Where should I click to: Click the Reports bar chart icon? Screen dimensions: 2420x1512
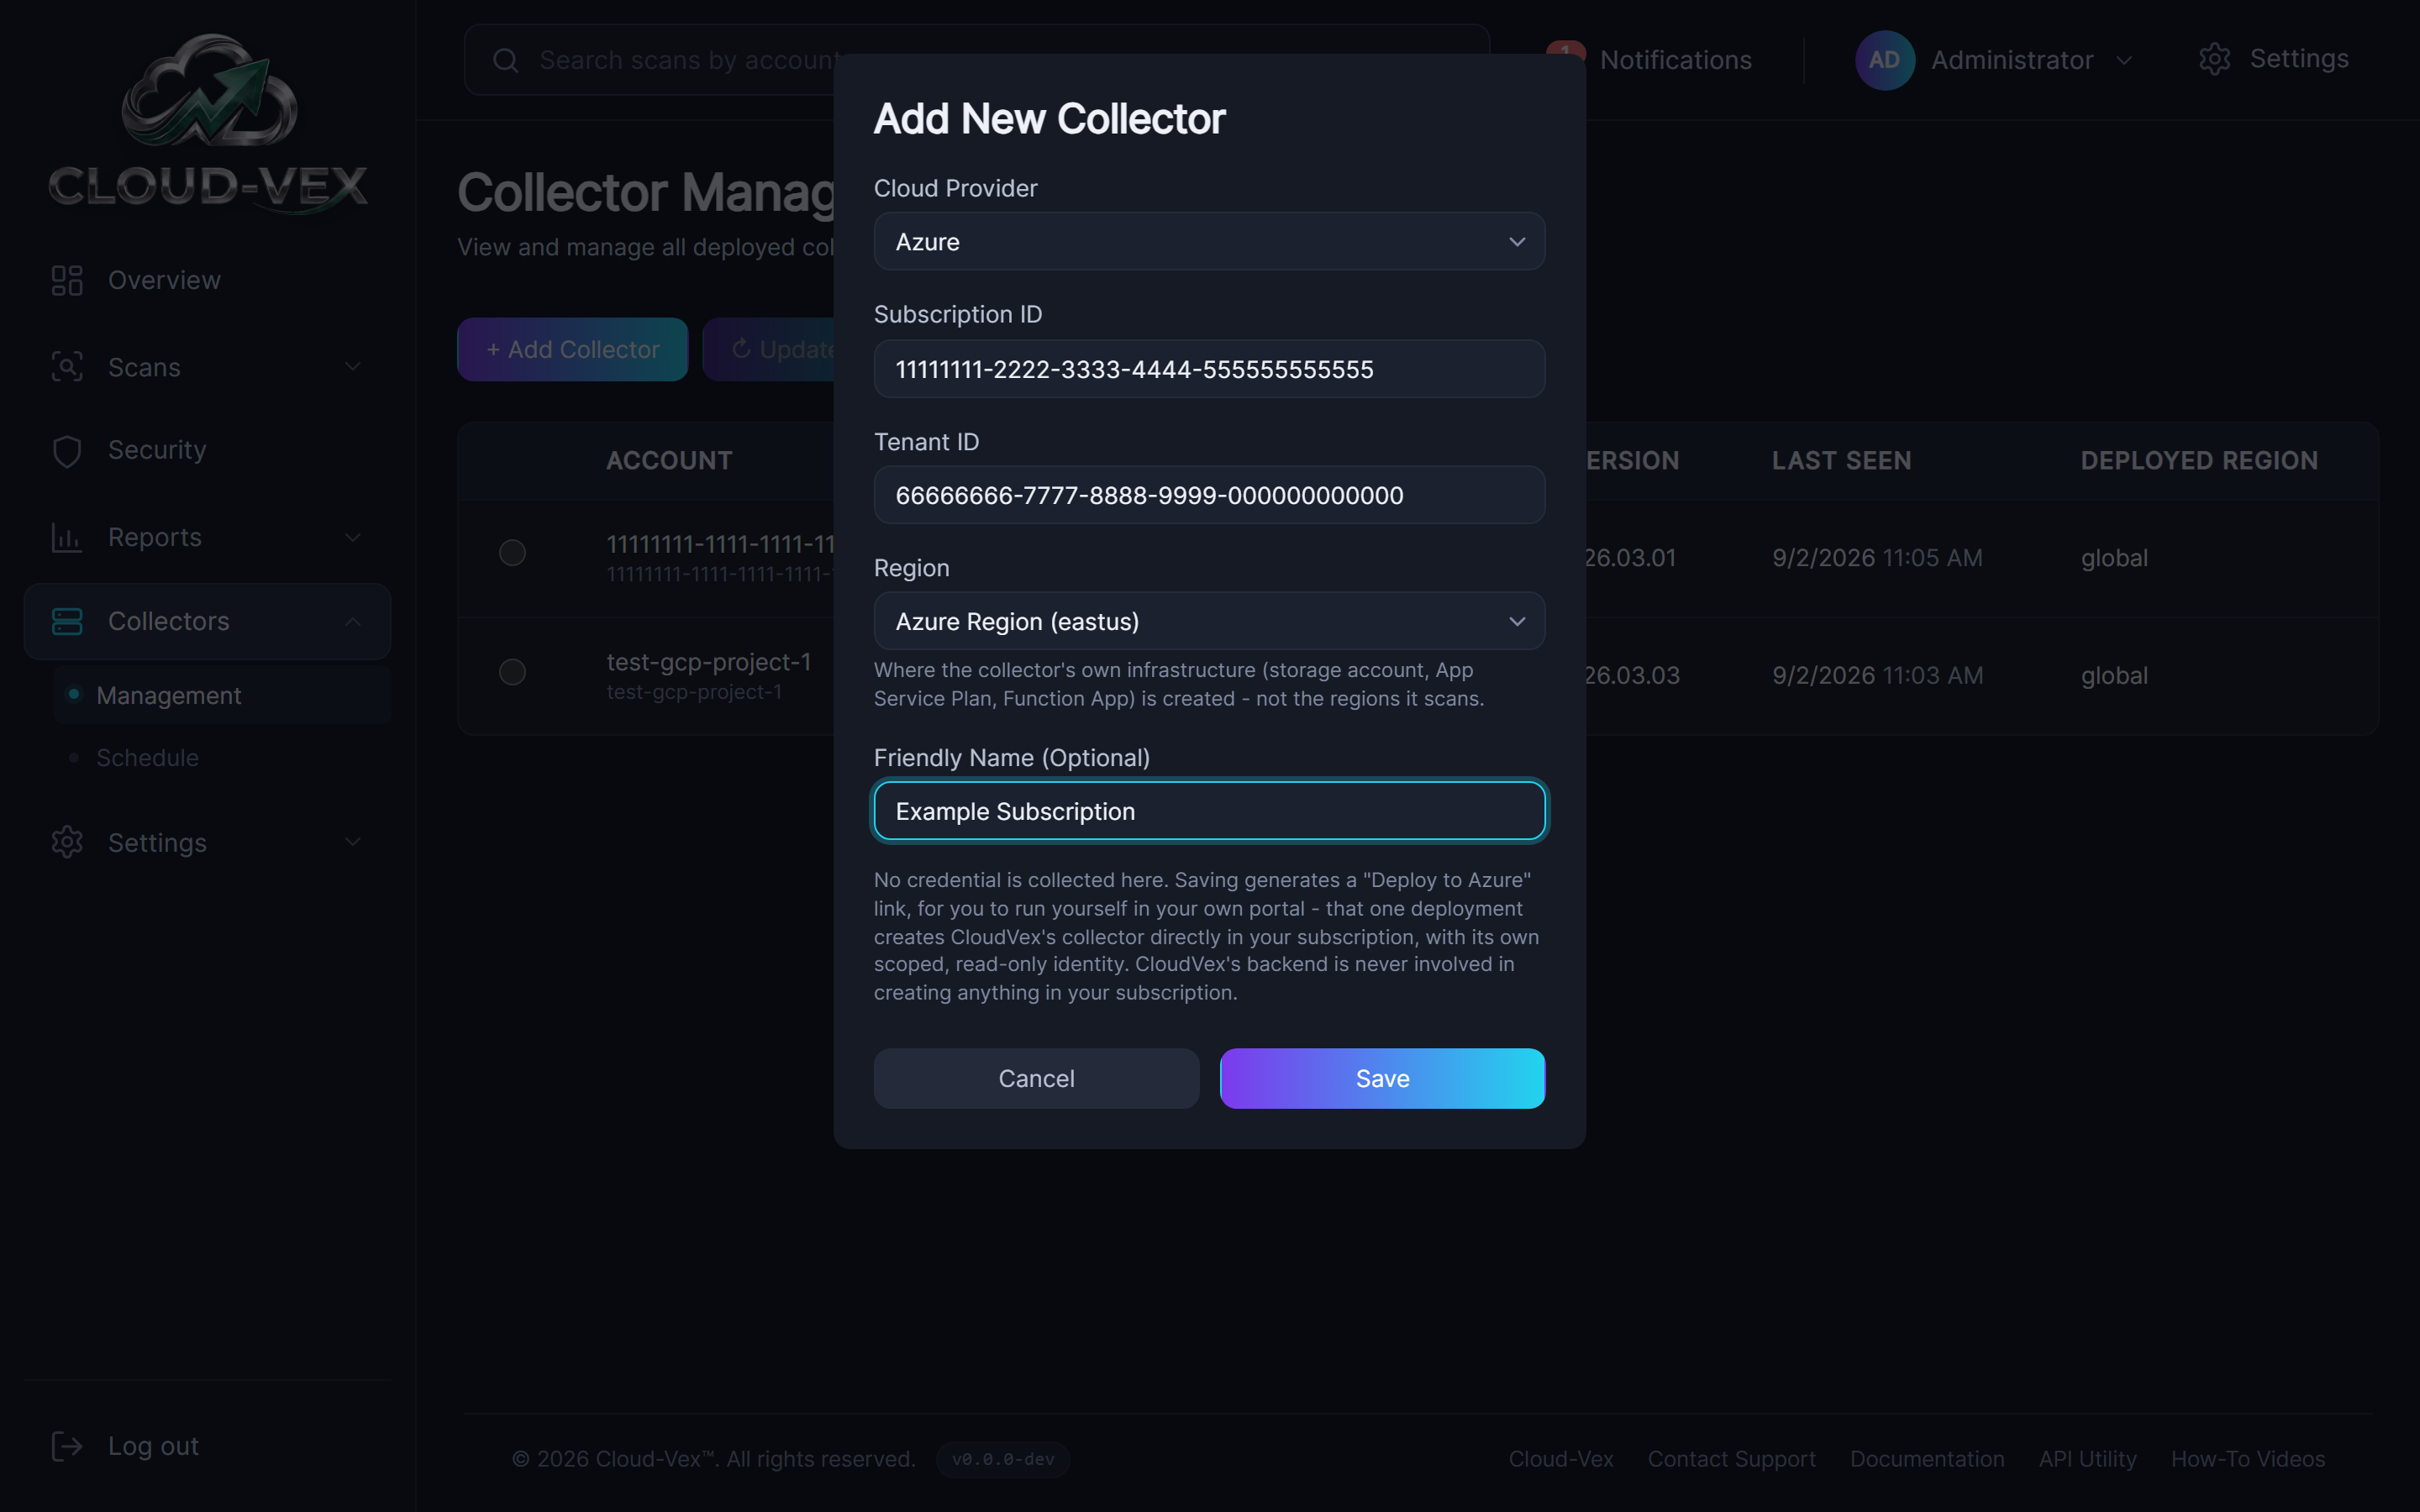pos(67,538)
